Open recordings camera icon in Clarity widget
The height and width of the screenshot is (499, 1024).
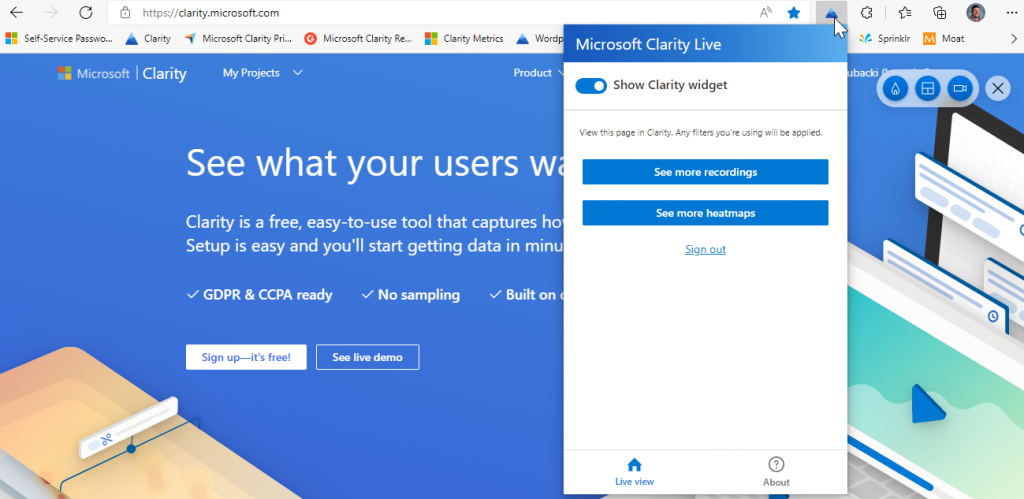pos(959,89)
